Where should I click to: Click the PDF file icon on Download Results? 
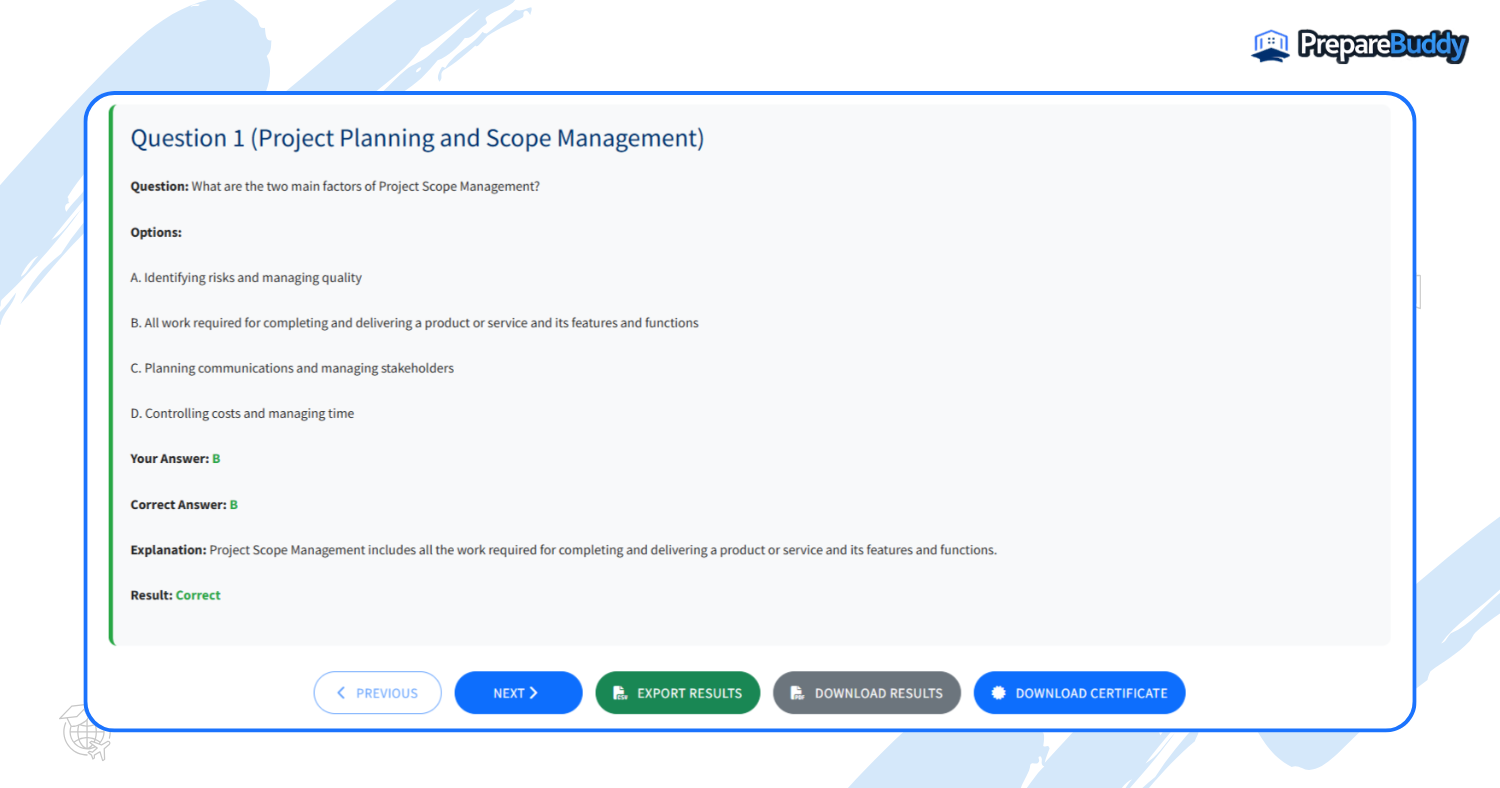pos(795,692)
